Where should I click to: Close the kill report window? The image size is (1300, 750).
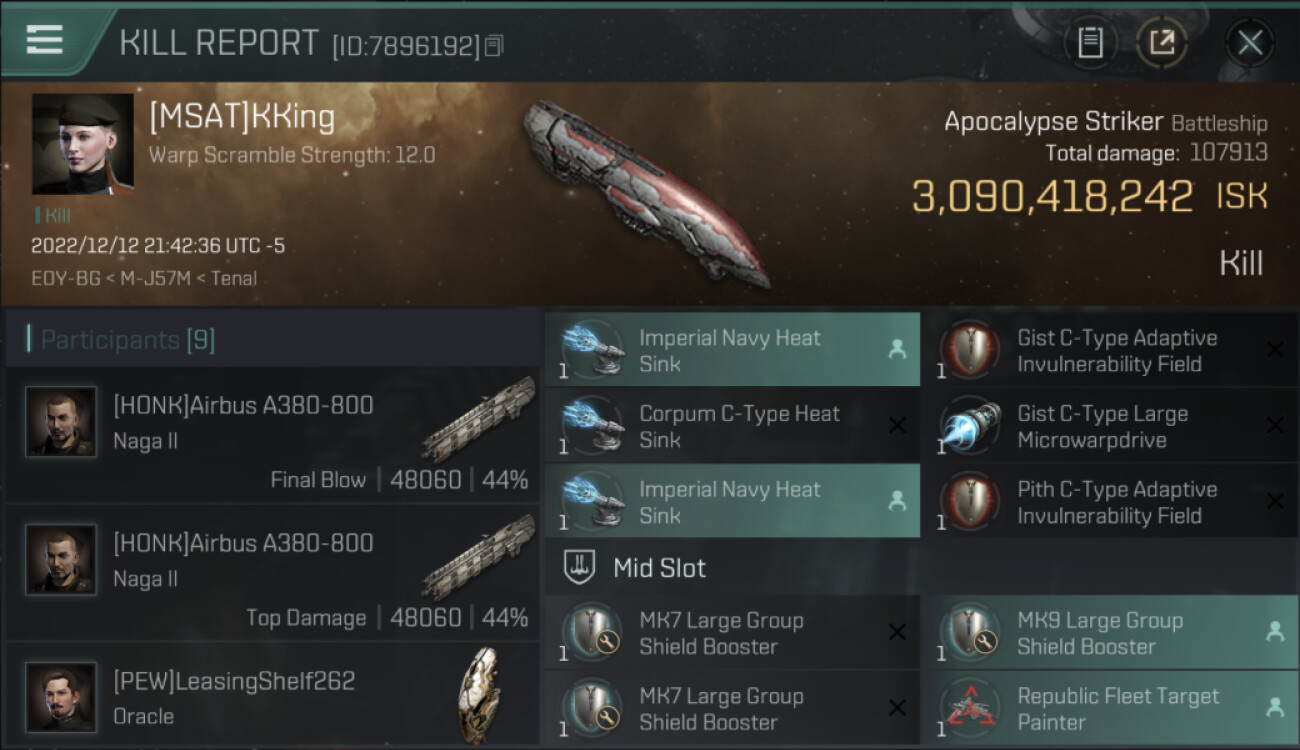(x=1249, y=42)
